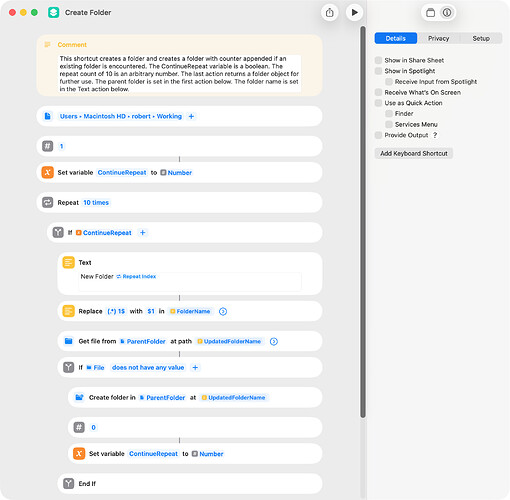Add condition plus after does not have any value
The height and width of the screenshot is (500, 510).
coord(195,367)
